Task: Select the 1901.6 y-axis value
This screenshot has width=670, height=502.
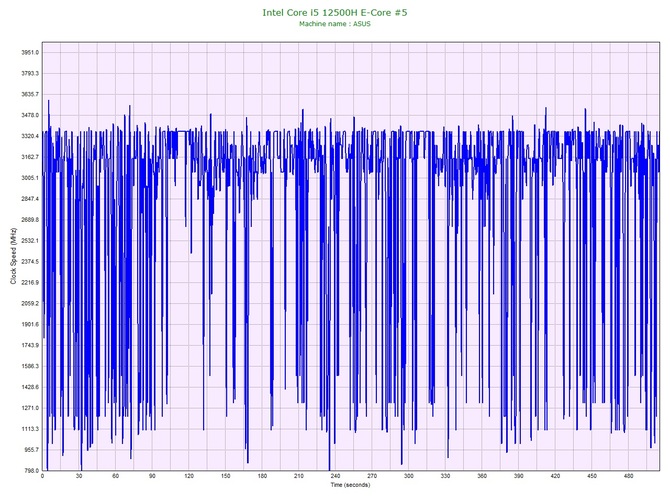Action: click(30, 325)
